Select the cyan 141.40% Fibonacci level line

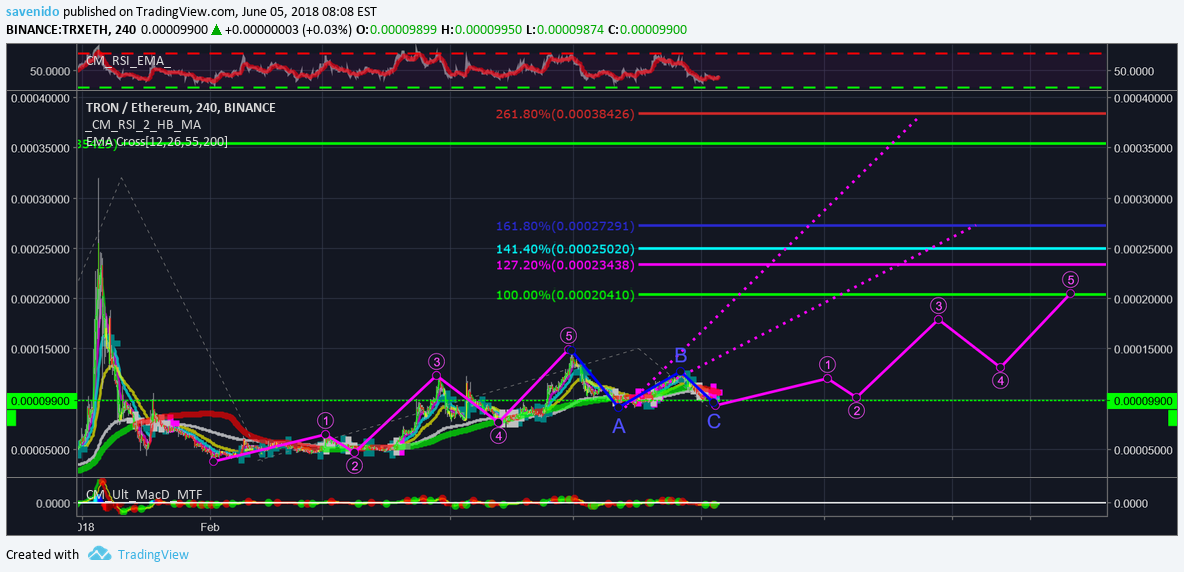872,248
